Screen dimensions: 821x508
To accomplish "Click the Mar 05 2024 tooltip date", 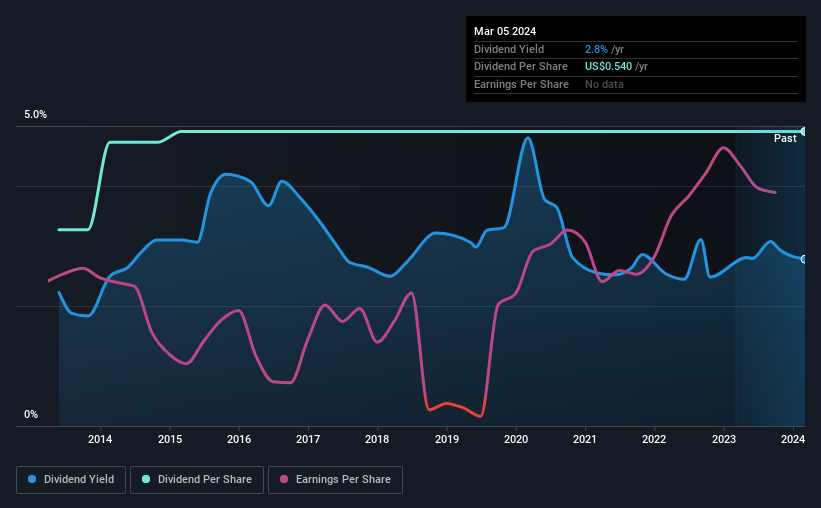I will pos(505,31).
